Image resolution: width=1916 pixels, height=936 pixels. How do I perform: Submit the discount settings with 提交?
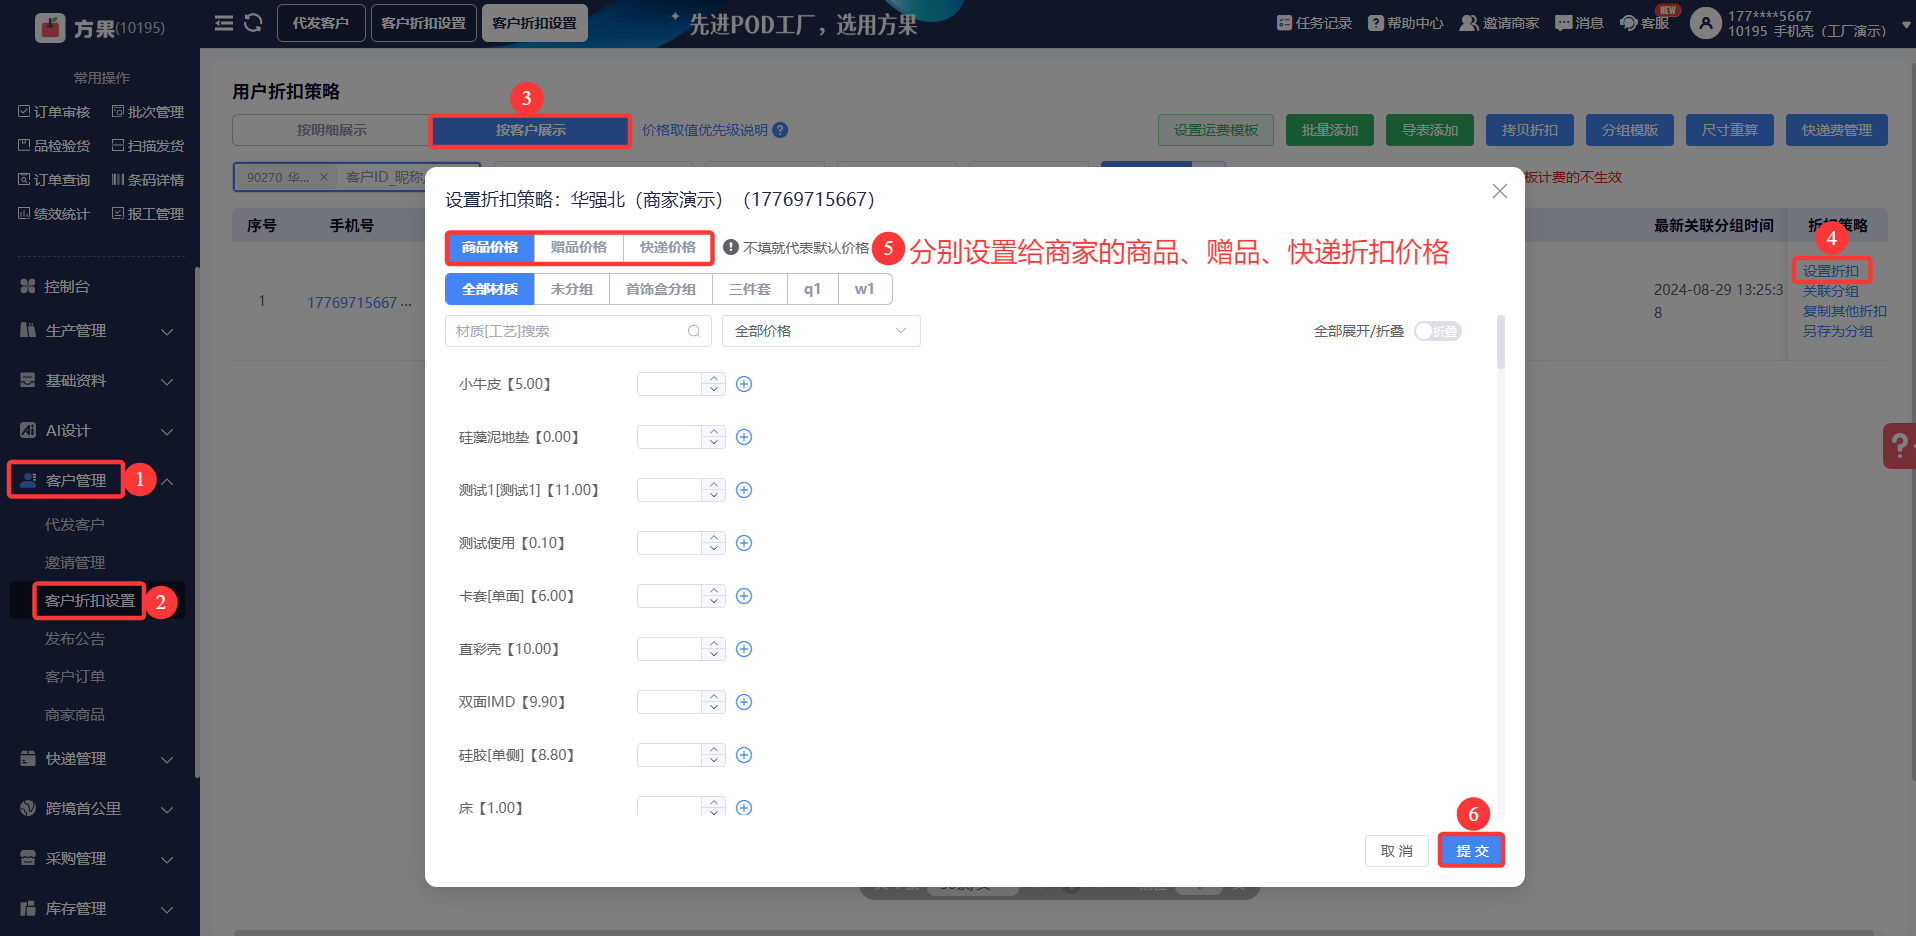click(1472, 851)
